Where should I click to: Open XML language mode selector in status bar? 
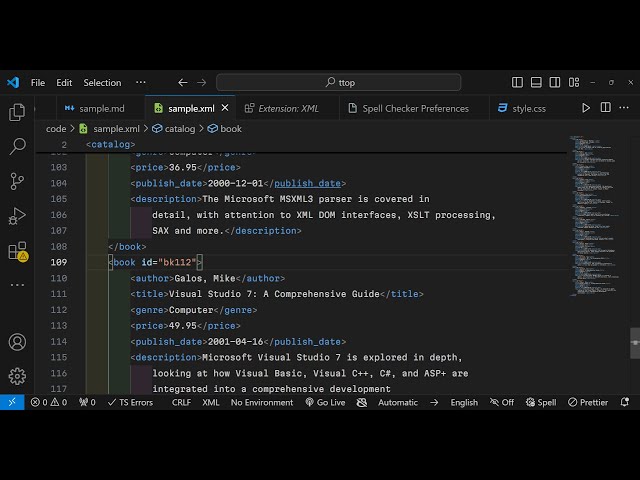[x=210, y=402]
